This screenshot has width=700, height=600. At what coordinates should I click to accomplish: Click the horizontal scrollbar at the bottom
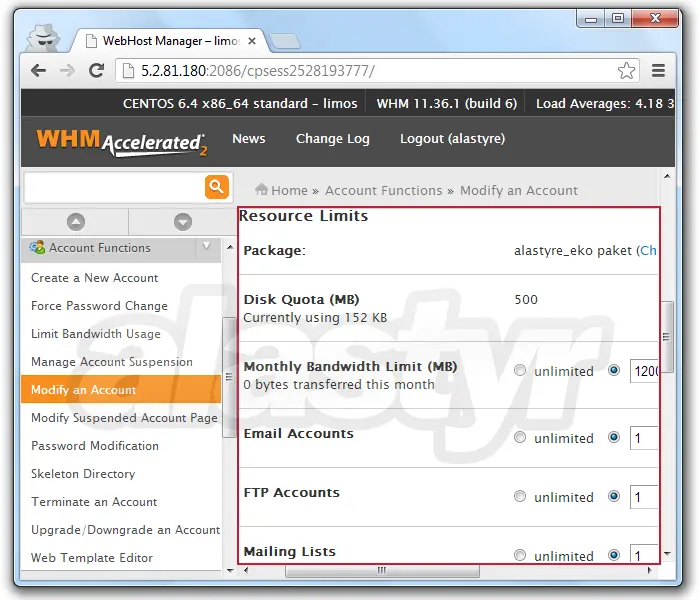click(380, 572)
